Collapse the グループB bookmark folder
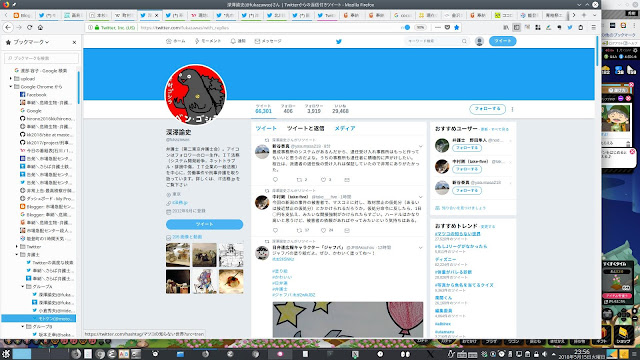This screenshot has height=360, width=640. (22, 327)
